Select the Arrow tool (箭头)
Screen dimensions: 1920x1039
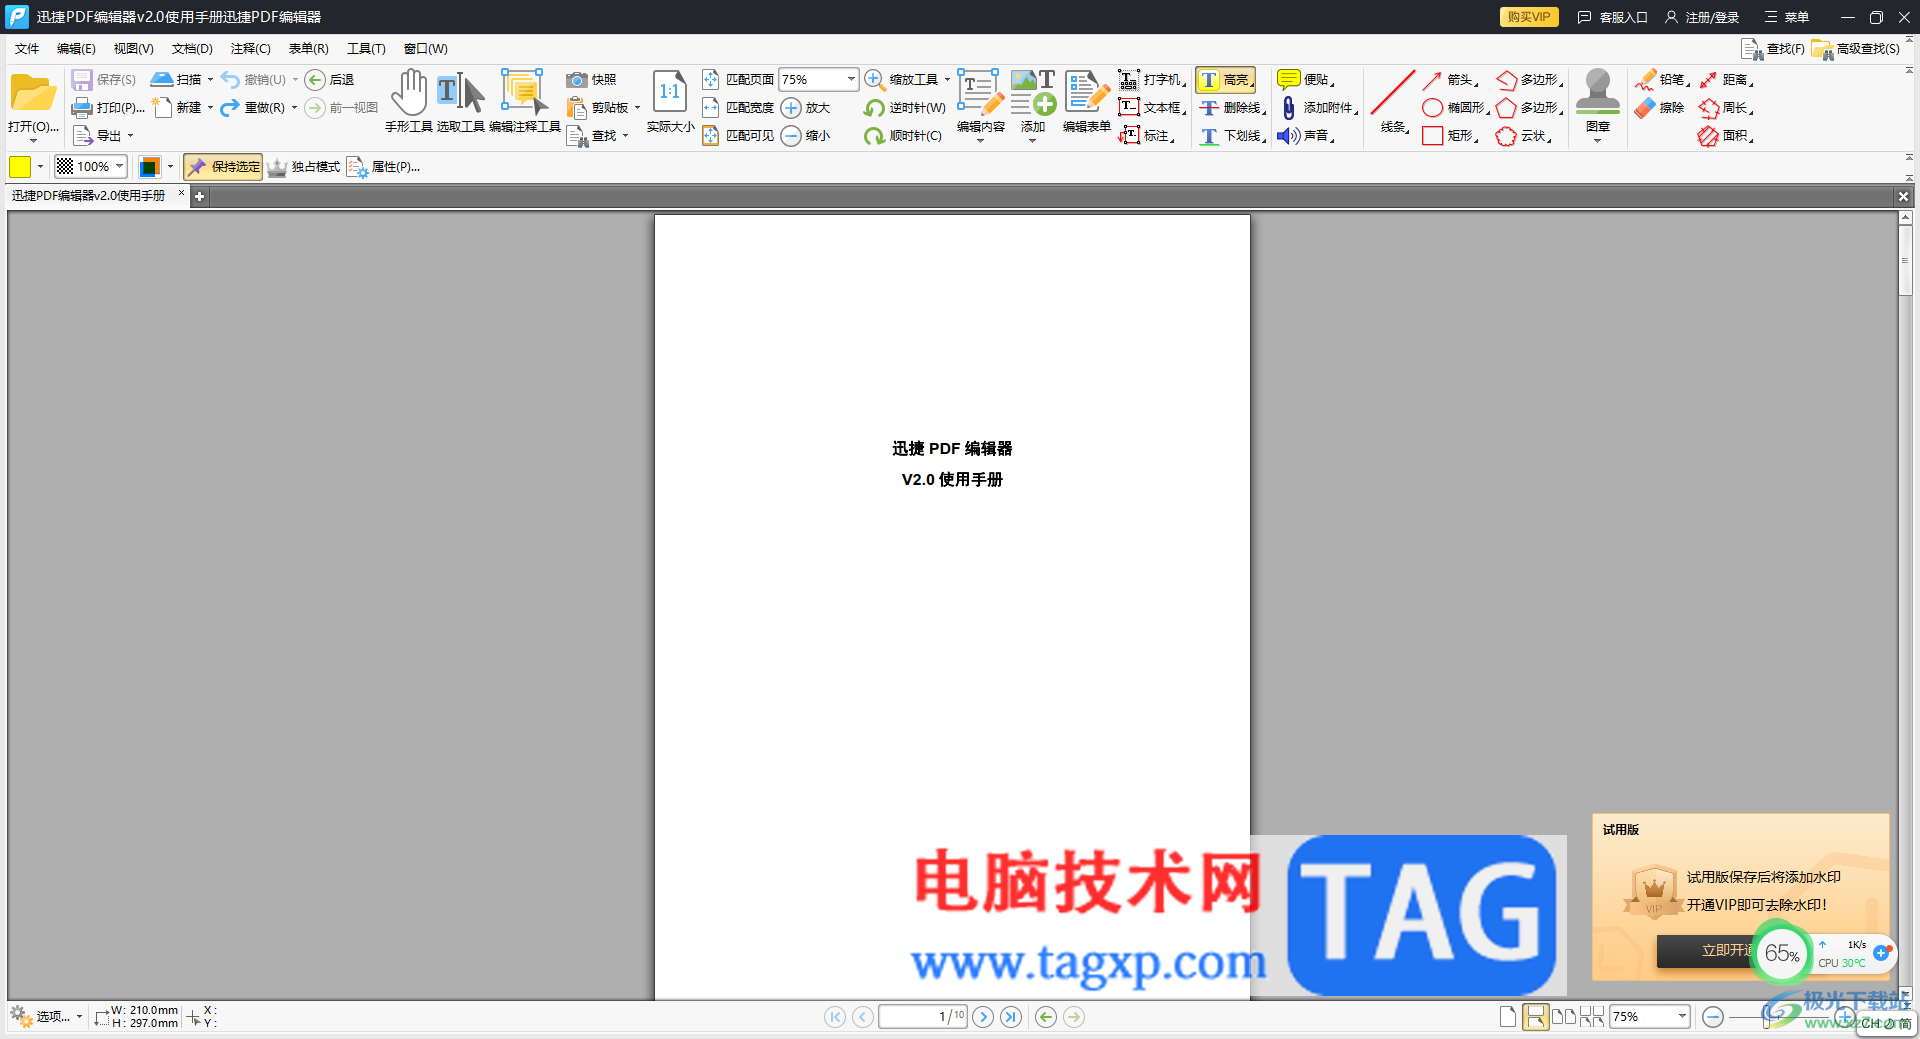coord(1450,80)
